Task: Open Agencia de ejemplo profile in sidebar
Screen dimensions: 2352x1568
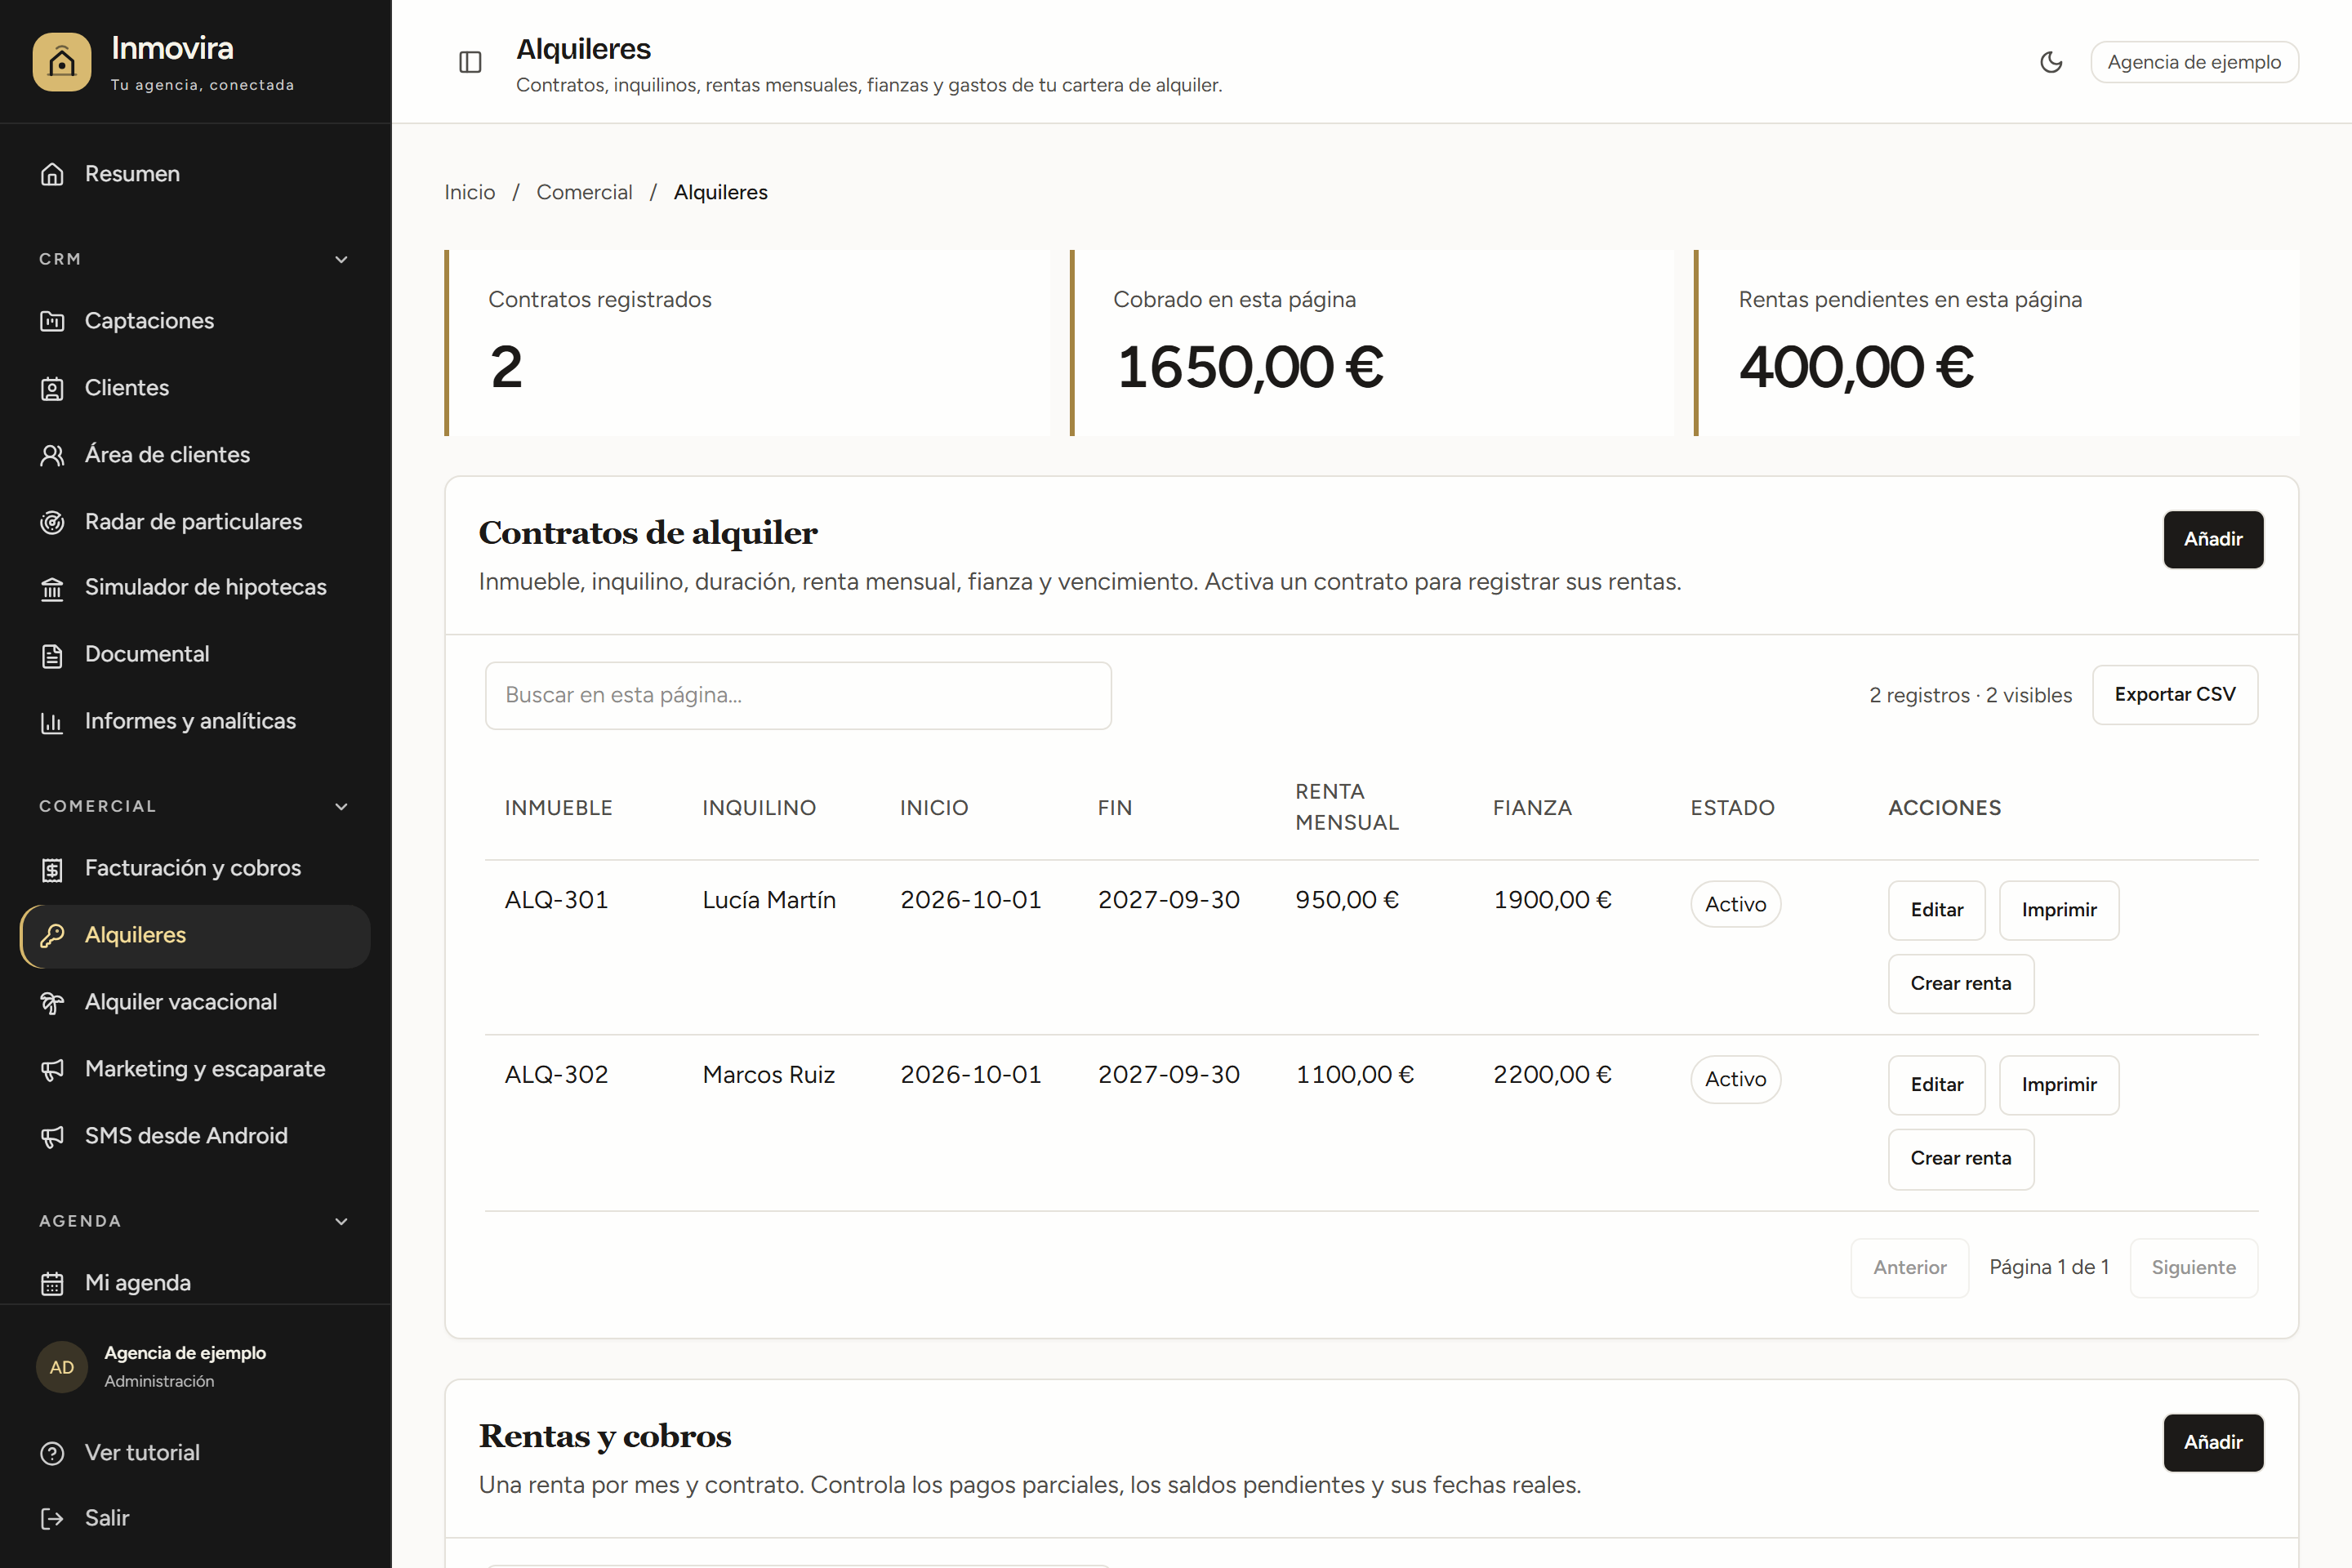Action: pos(195,1367)
